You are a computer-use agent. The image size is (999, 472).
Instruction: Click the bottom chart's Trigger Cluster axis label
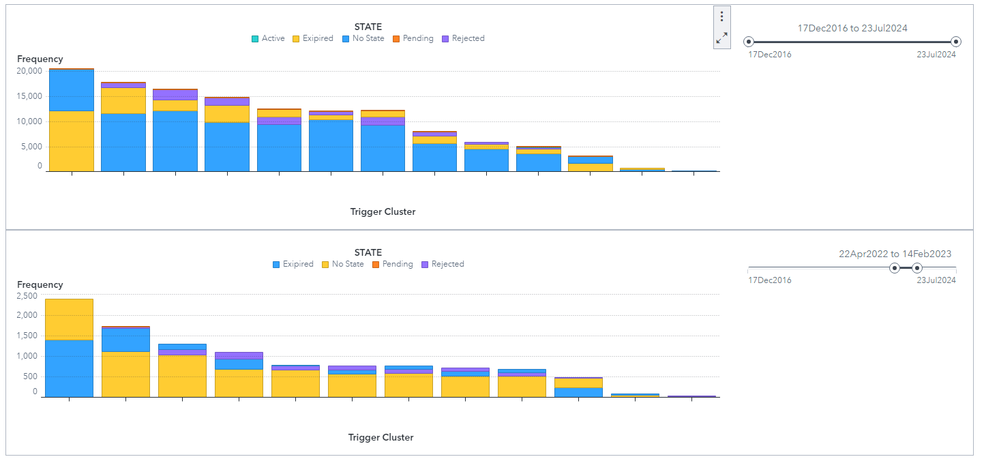coord(381,437)
